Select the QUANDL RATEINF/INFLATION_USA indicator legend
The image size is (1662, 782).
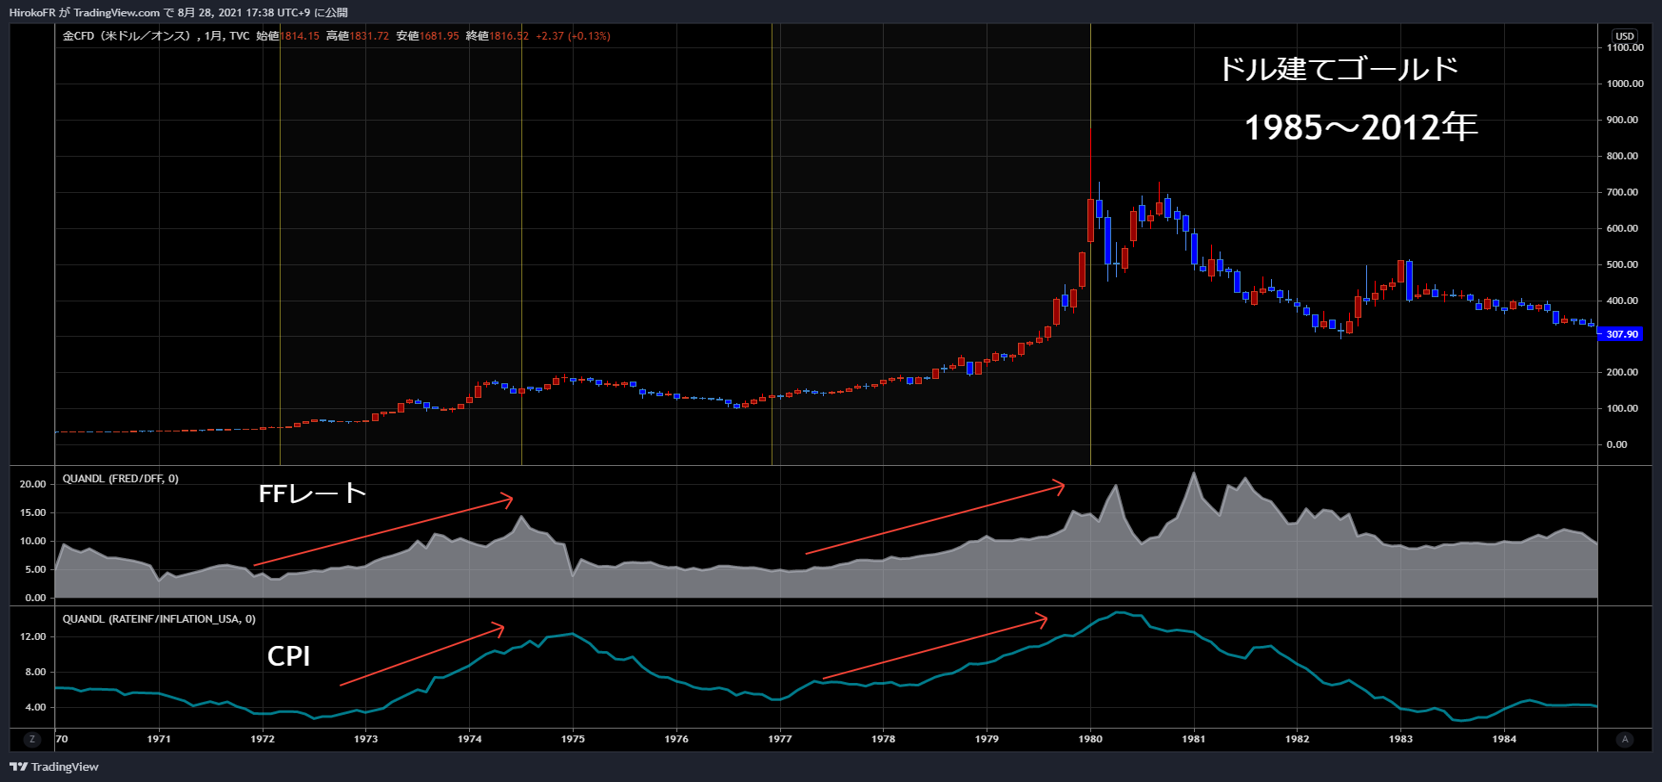(x=158, y=619)
